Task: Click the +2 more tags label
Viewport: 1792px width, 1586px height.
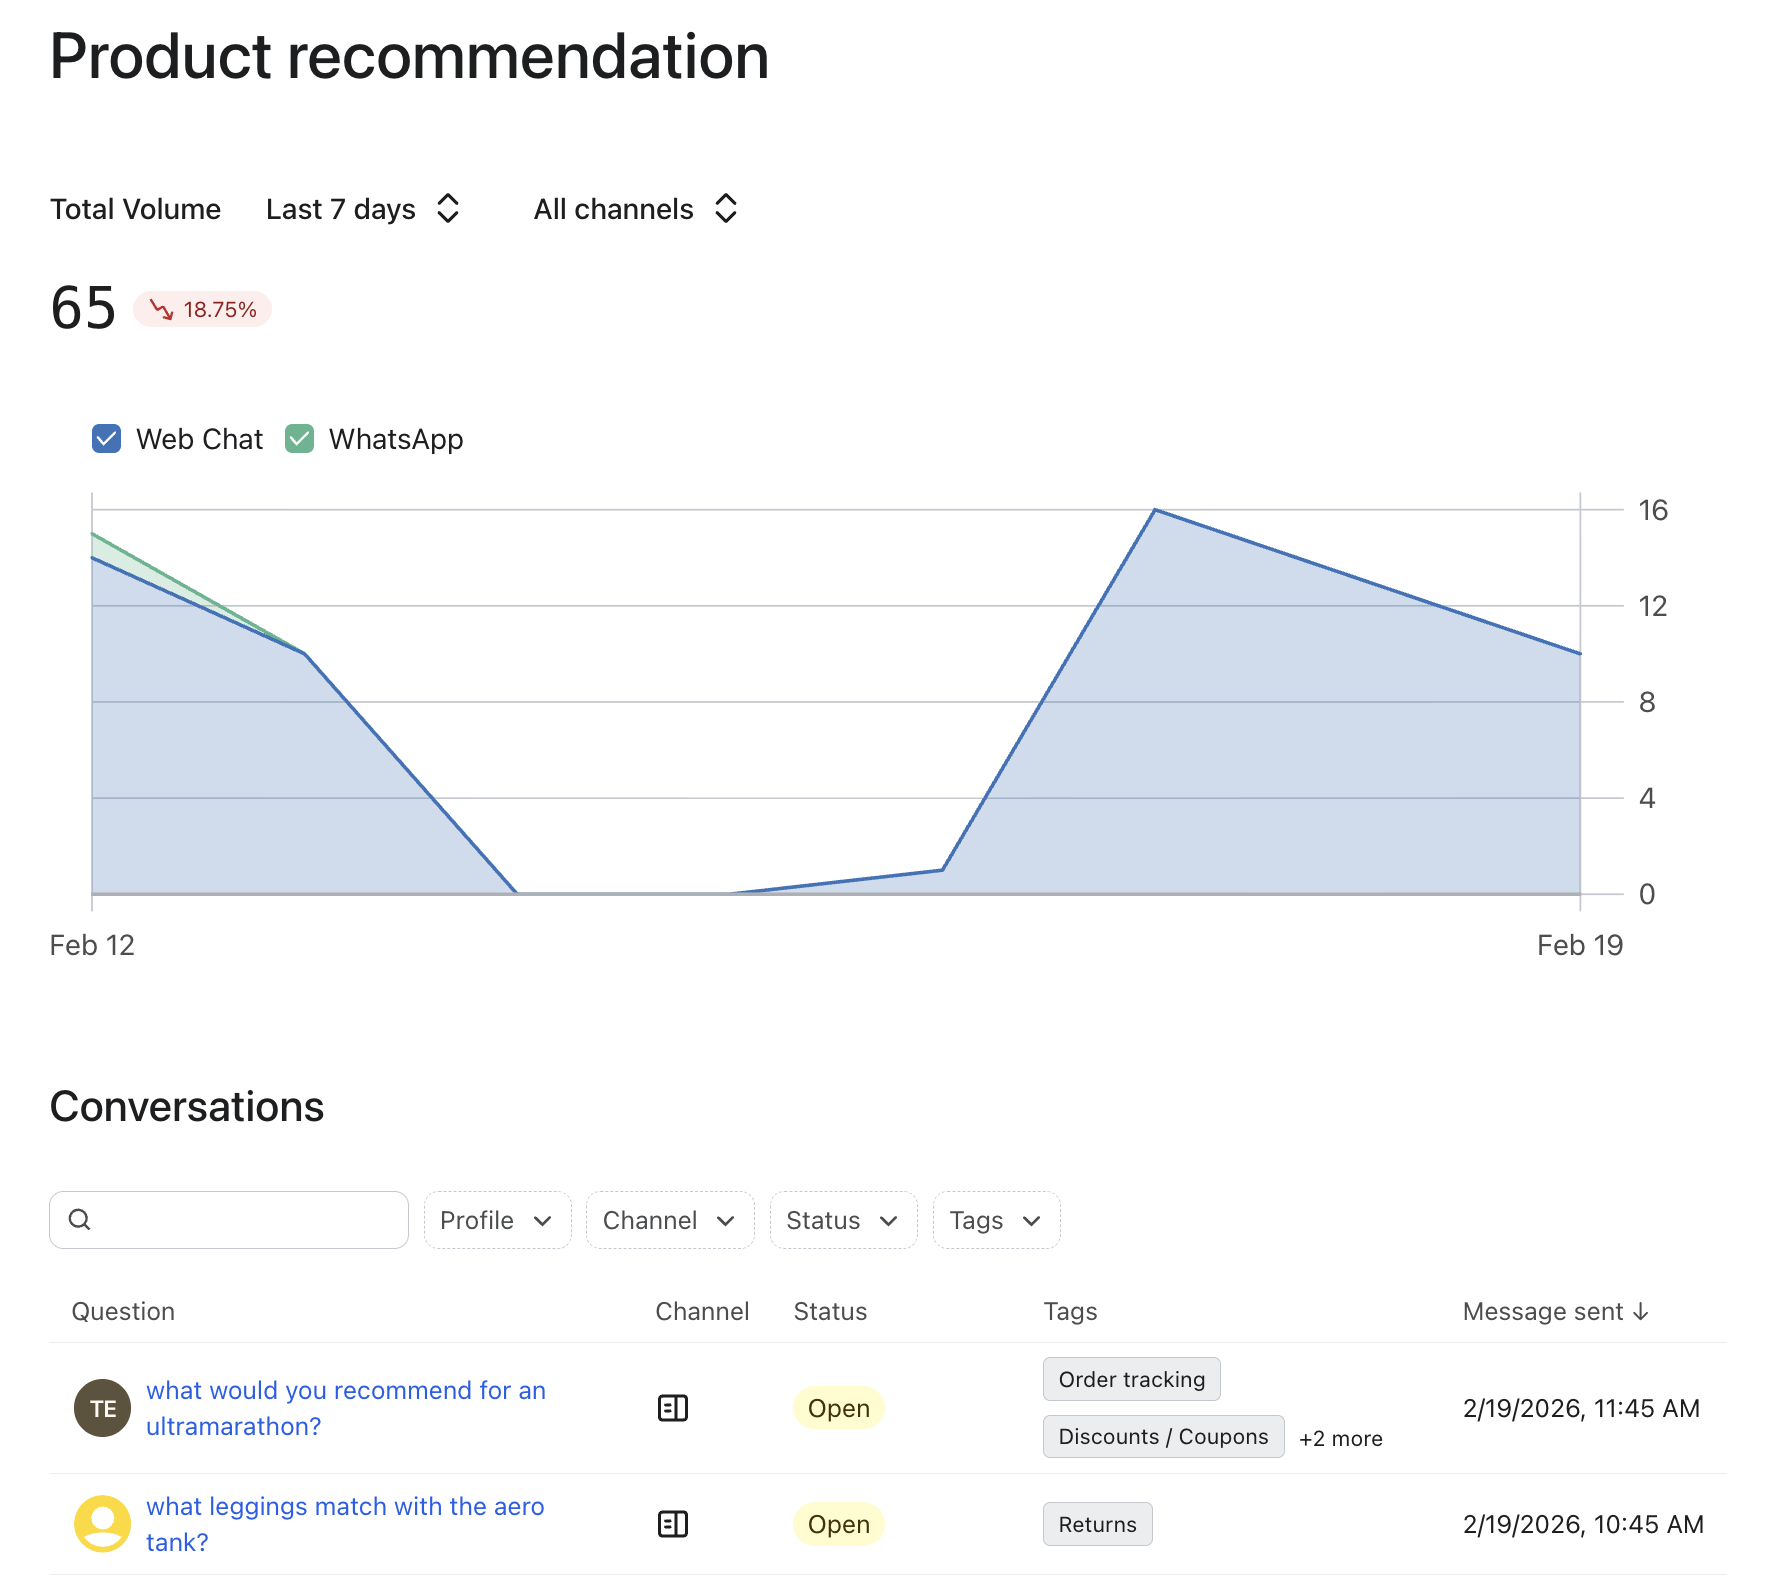Action: click(1340, 1438)
